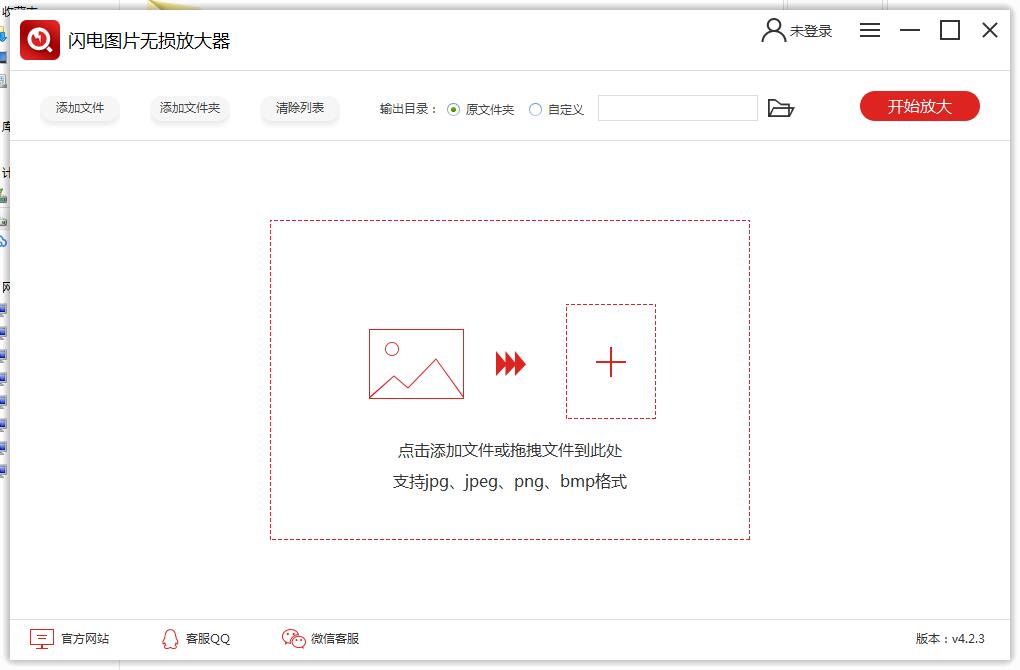Click the 添加文件 button

point(79,110)
